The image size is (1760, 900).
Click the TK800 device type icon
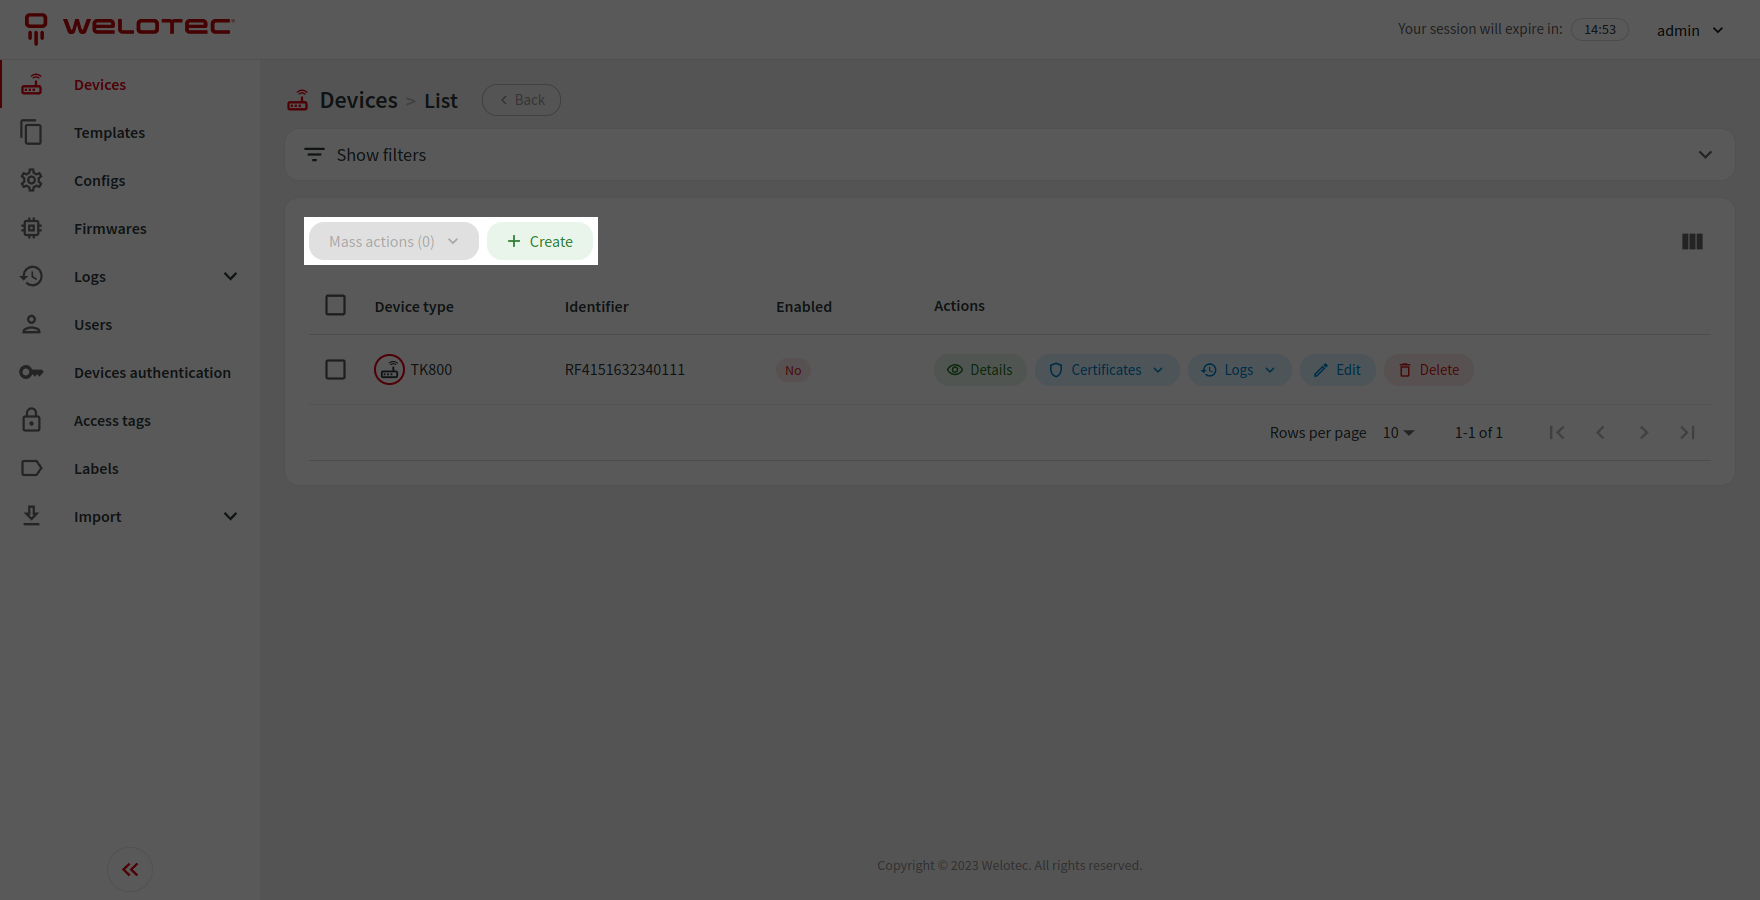[x=389, y=370]
